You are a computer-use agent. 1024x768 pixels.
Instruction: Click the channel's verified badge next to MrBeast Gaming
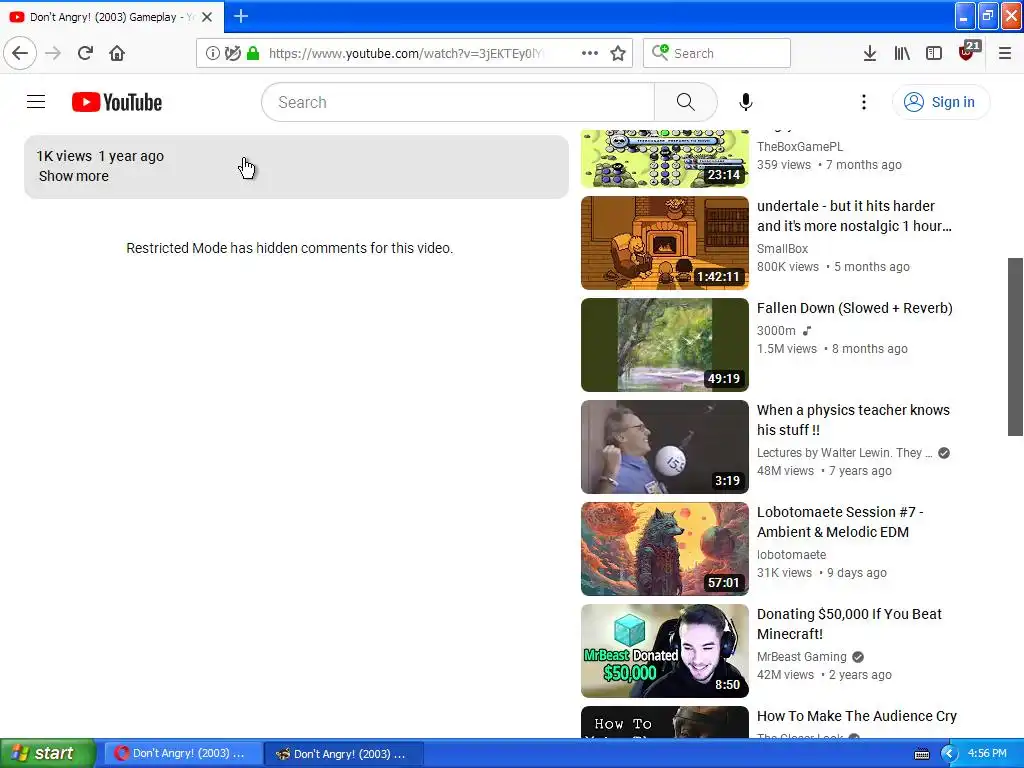857,657
